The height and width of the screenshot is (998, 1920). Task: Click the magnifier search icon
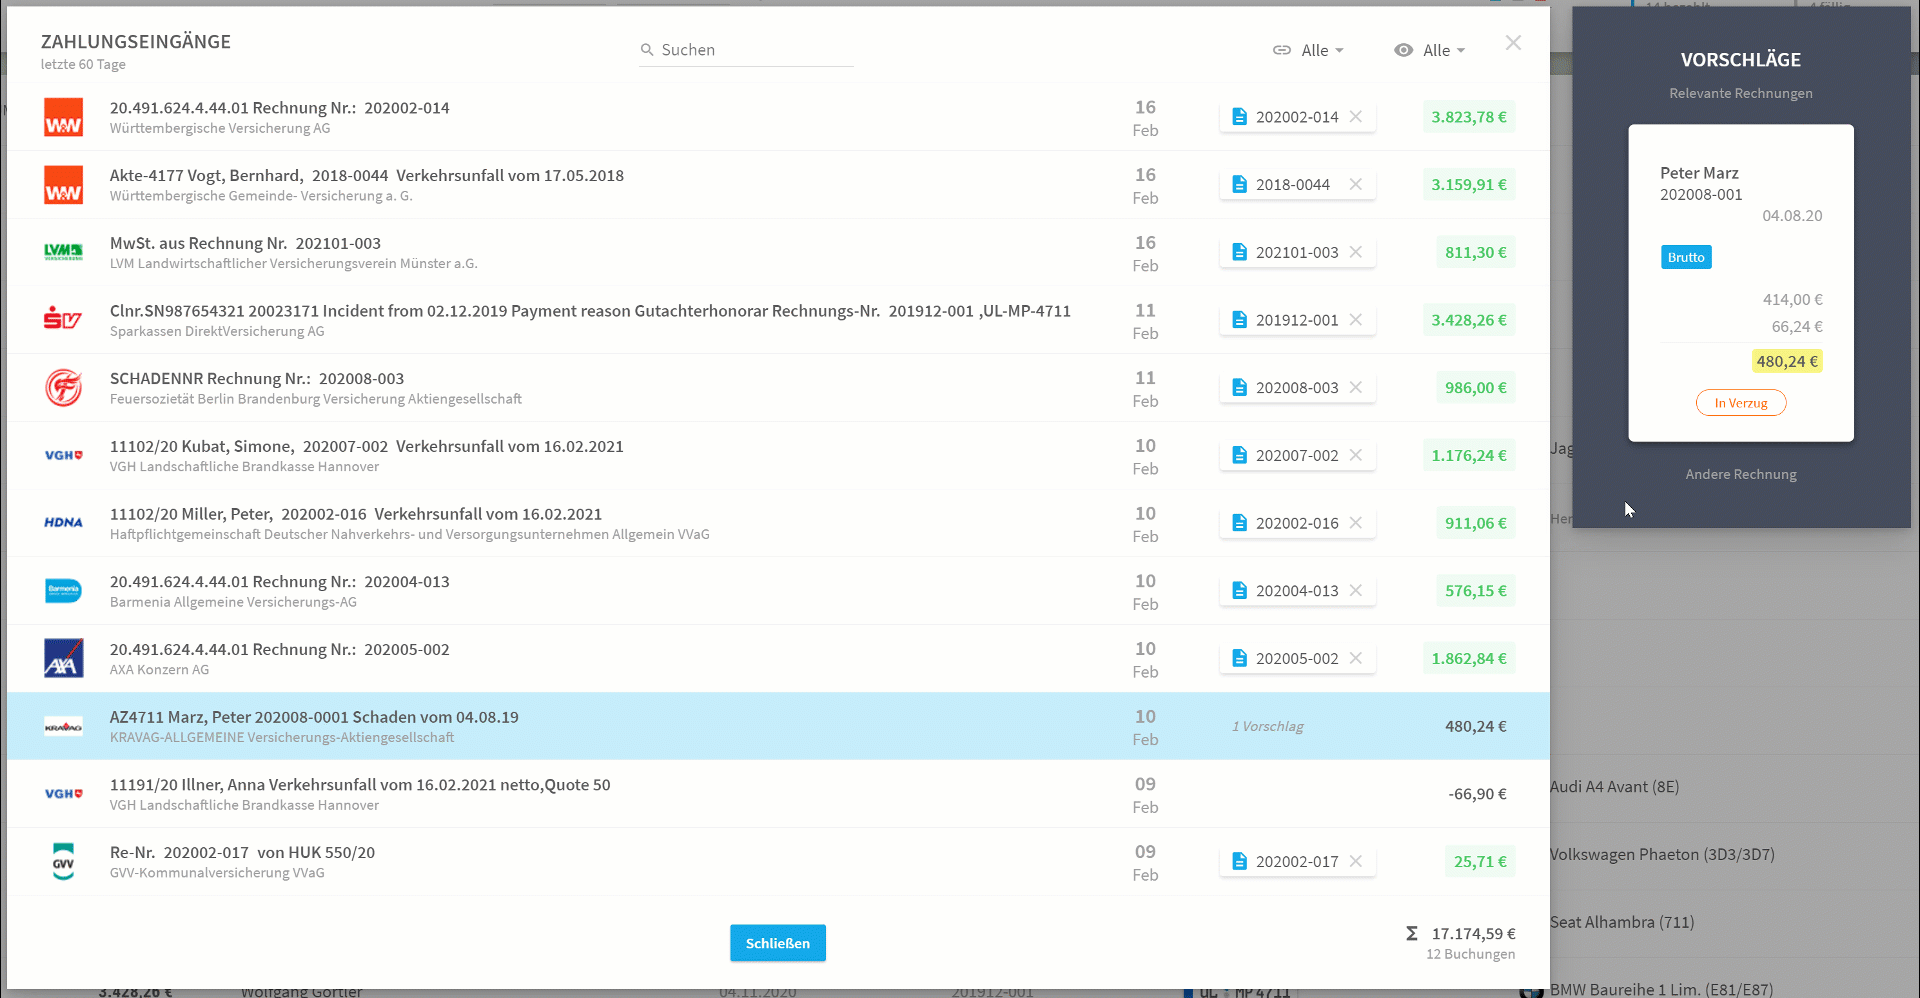tap(647, 50)
